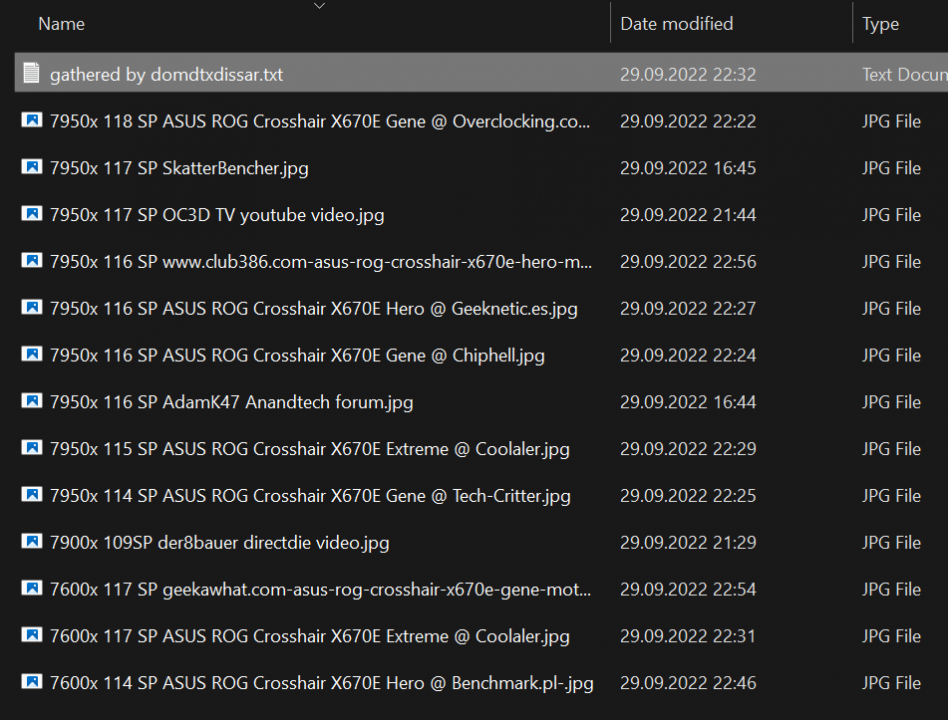
Task: Click the image icon next to OC3D TV youtube video.jpg
Action: [x=31, y=213]
